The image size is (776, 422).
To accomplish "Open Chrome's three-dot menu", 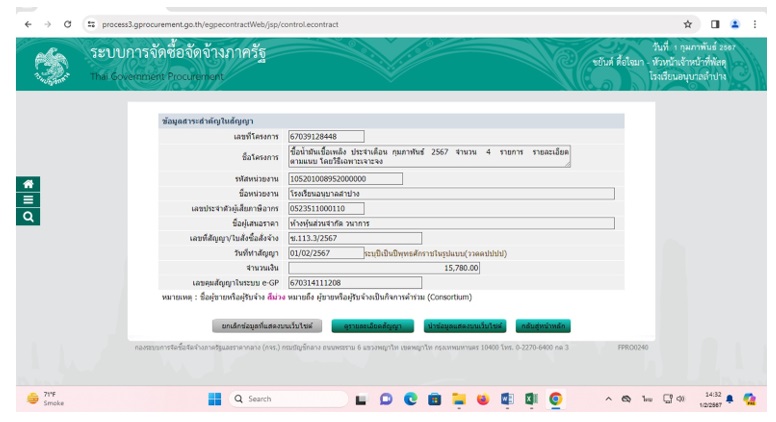I will [755, 24].
